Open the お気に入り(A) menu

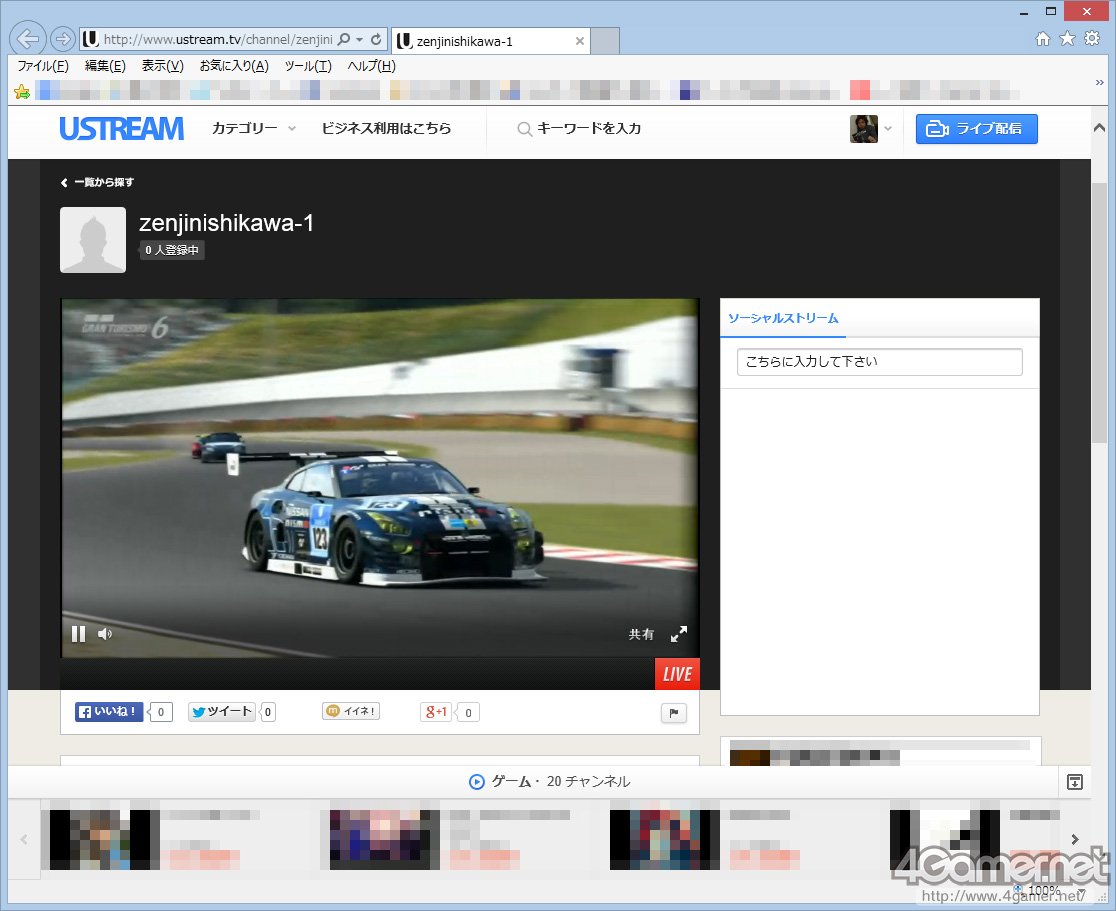(233, 66)
